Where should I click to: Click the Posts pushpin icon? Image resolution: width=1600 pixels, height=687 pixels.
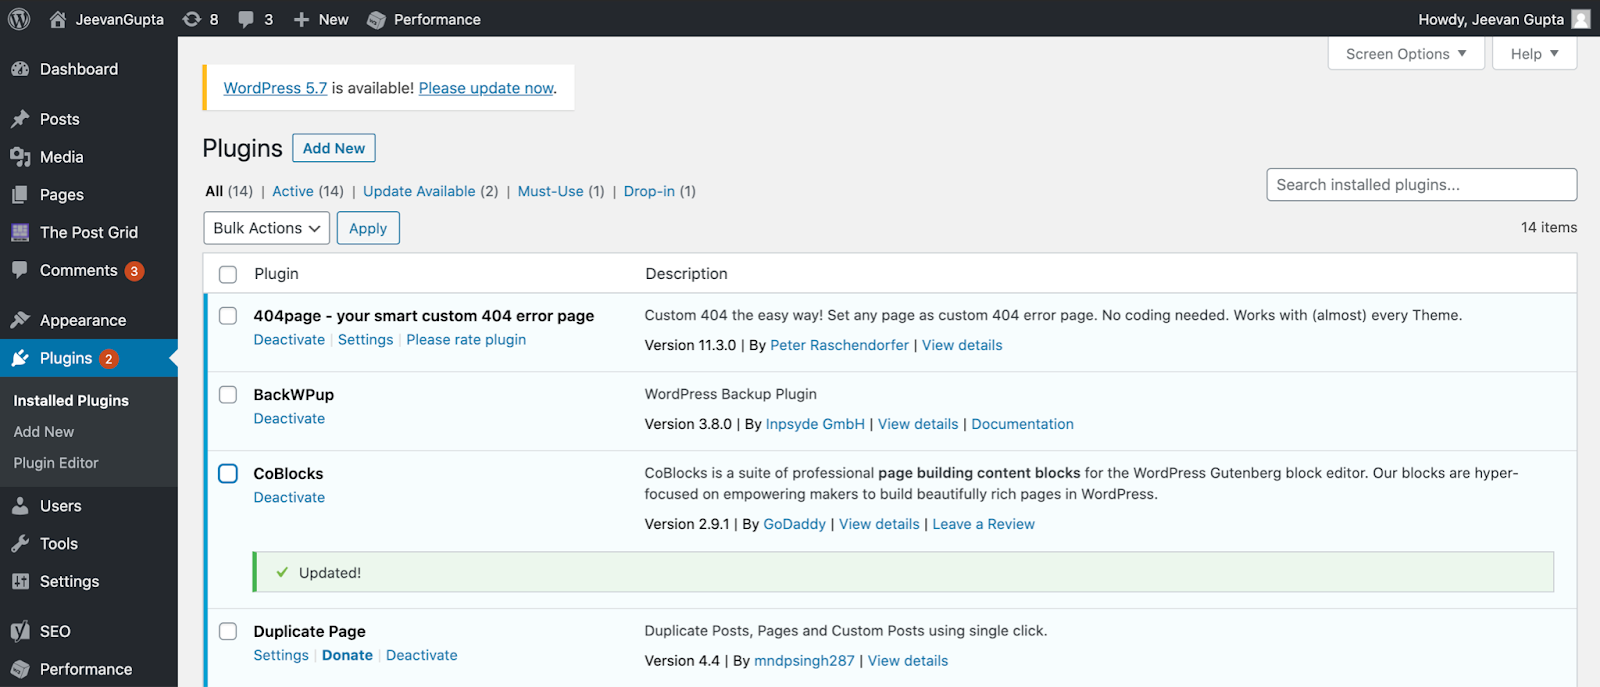(x=20, y=119)
